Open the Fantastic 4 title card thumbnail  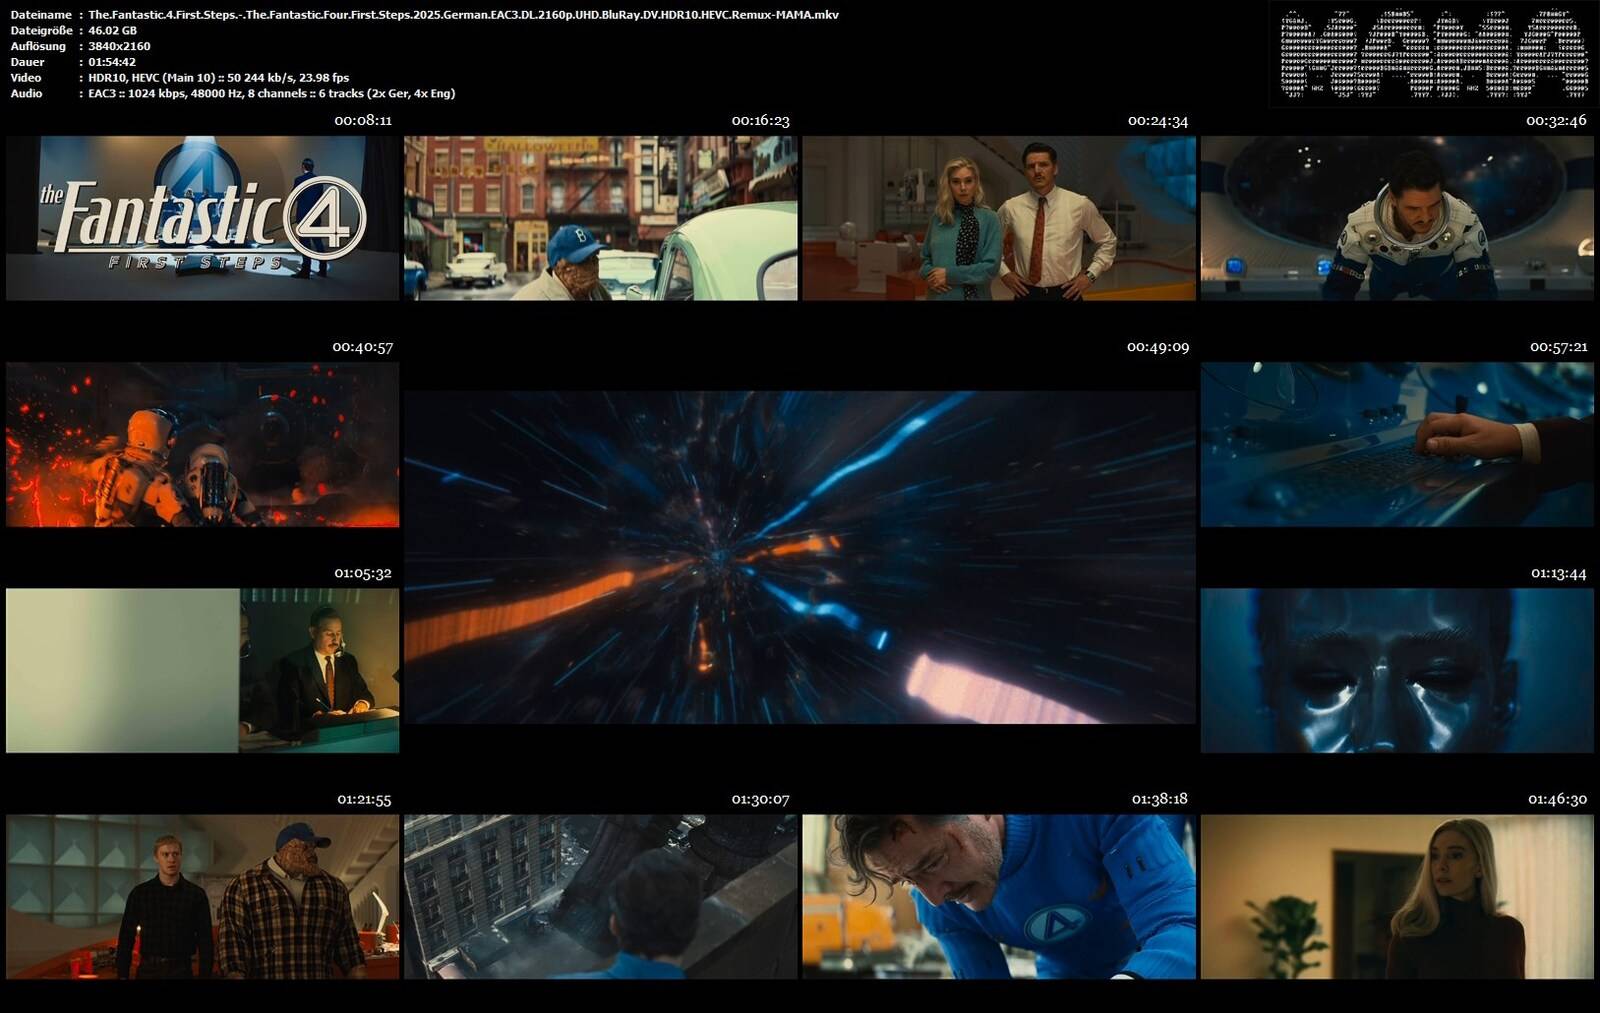click(x=202, y=218)
